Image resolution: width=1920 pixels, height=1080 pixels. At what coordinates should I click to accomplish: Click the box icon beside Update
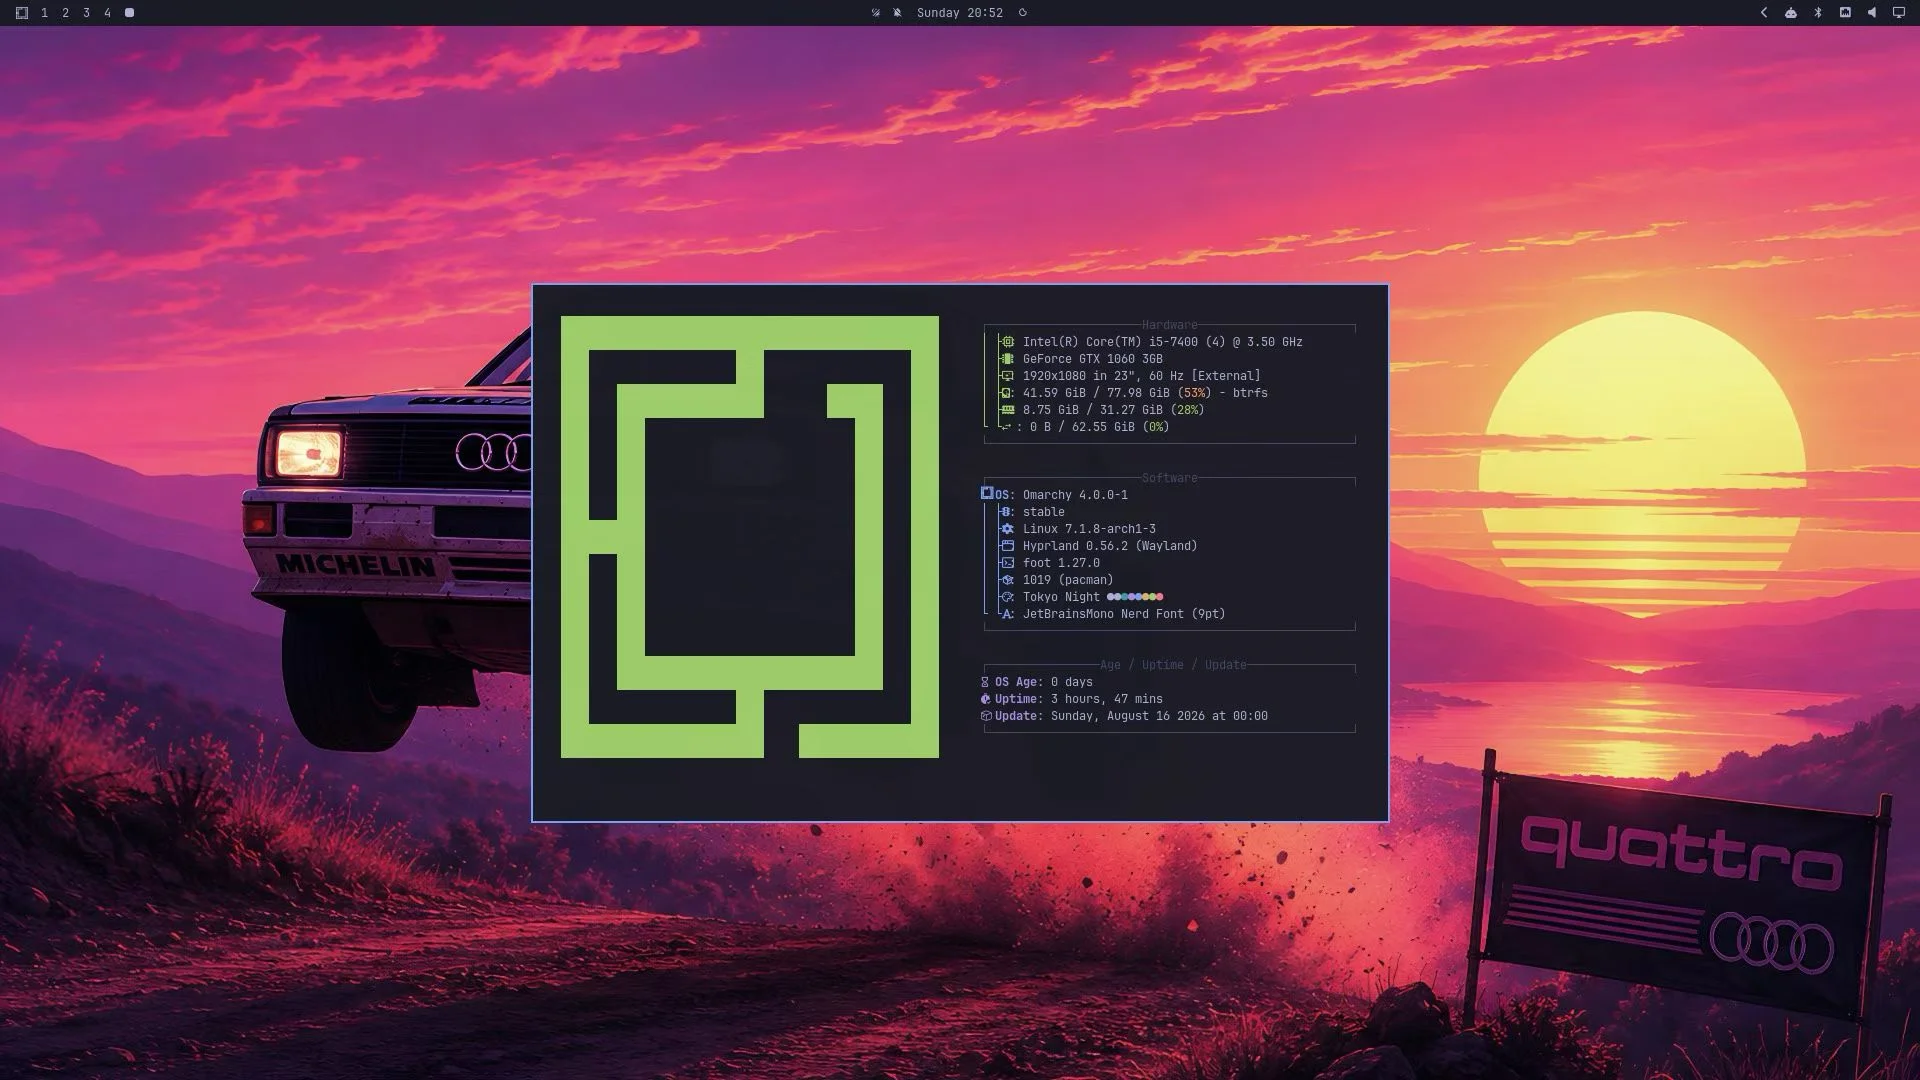coord(986,716)
